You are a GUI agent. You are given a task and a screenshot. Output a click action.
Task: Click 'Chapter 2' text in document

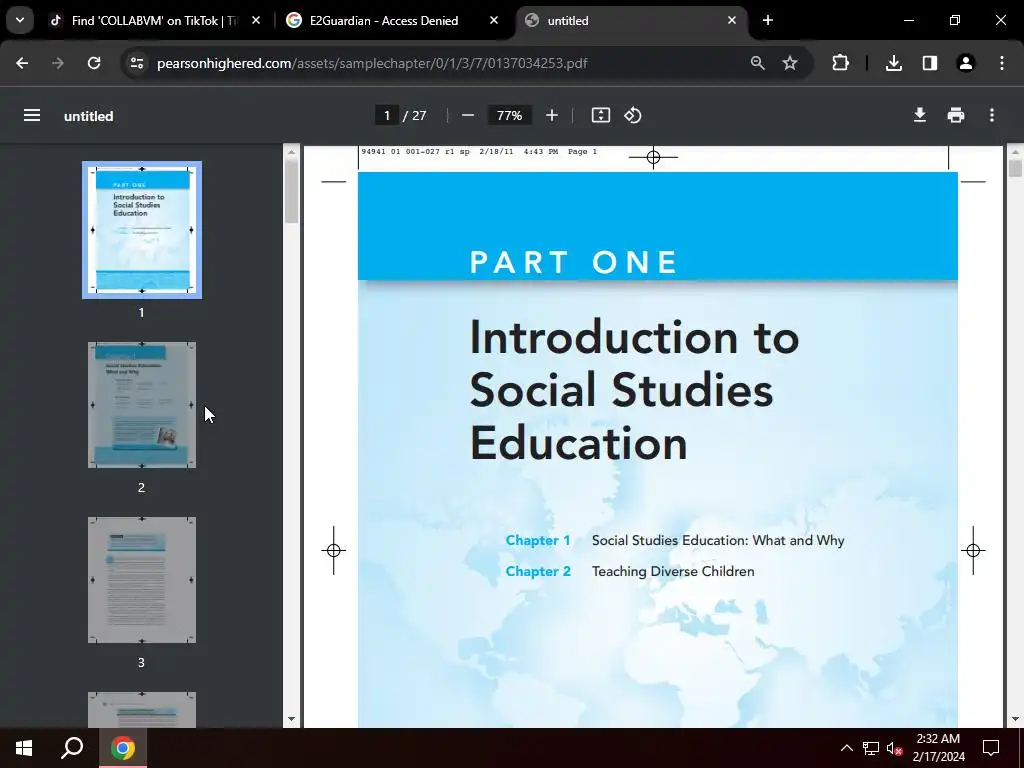coord(537,571)
